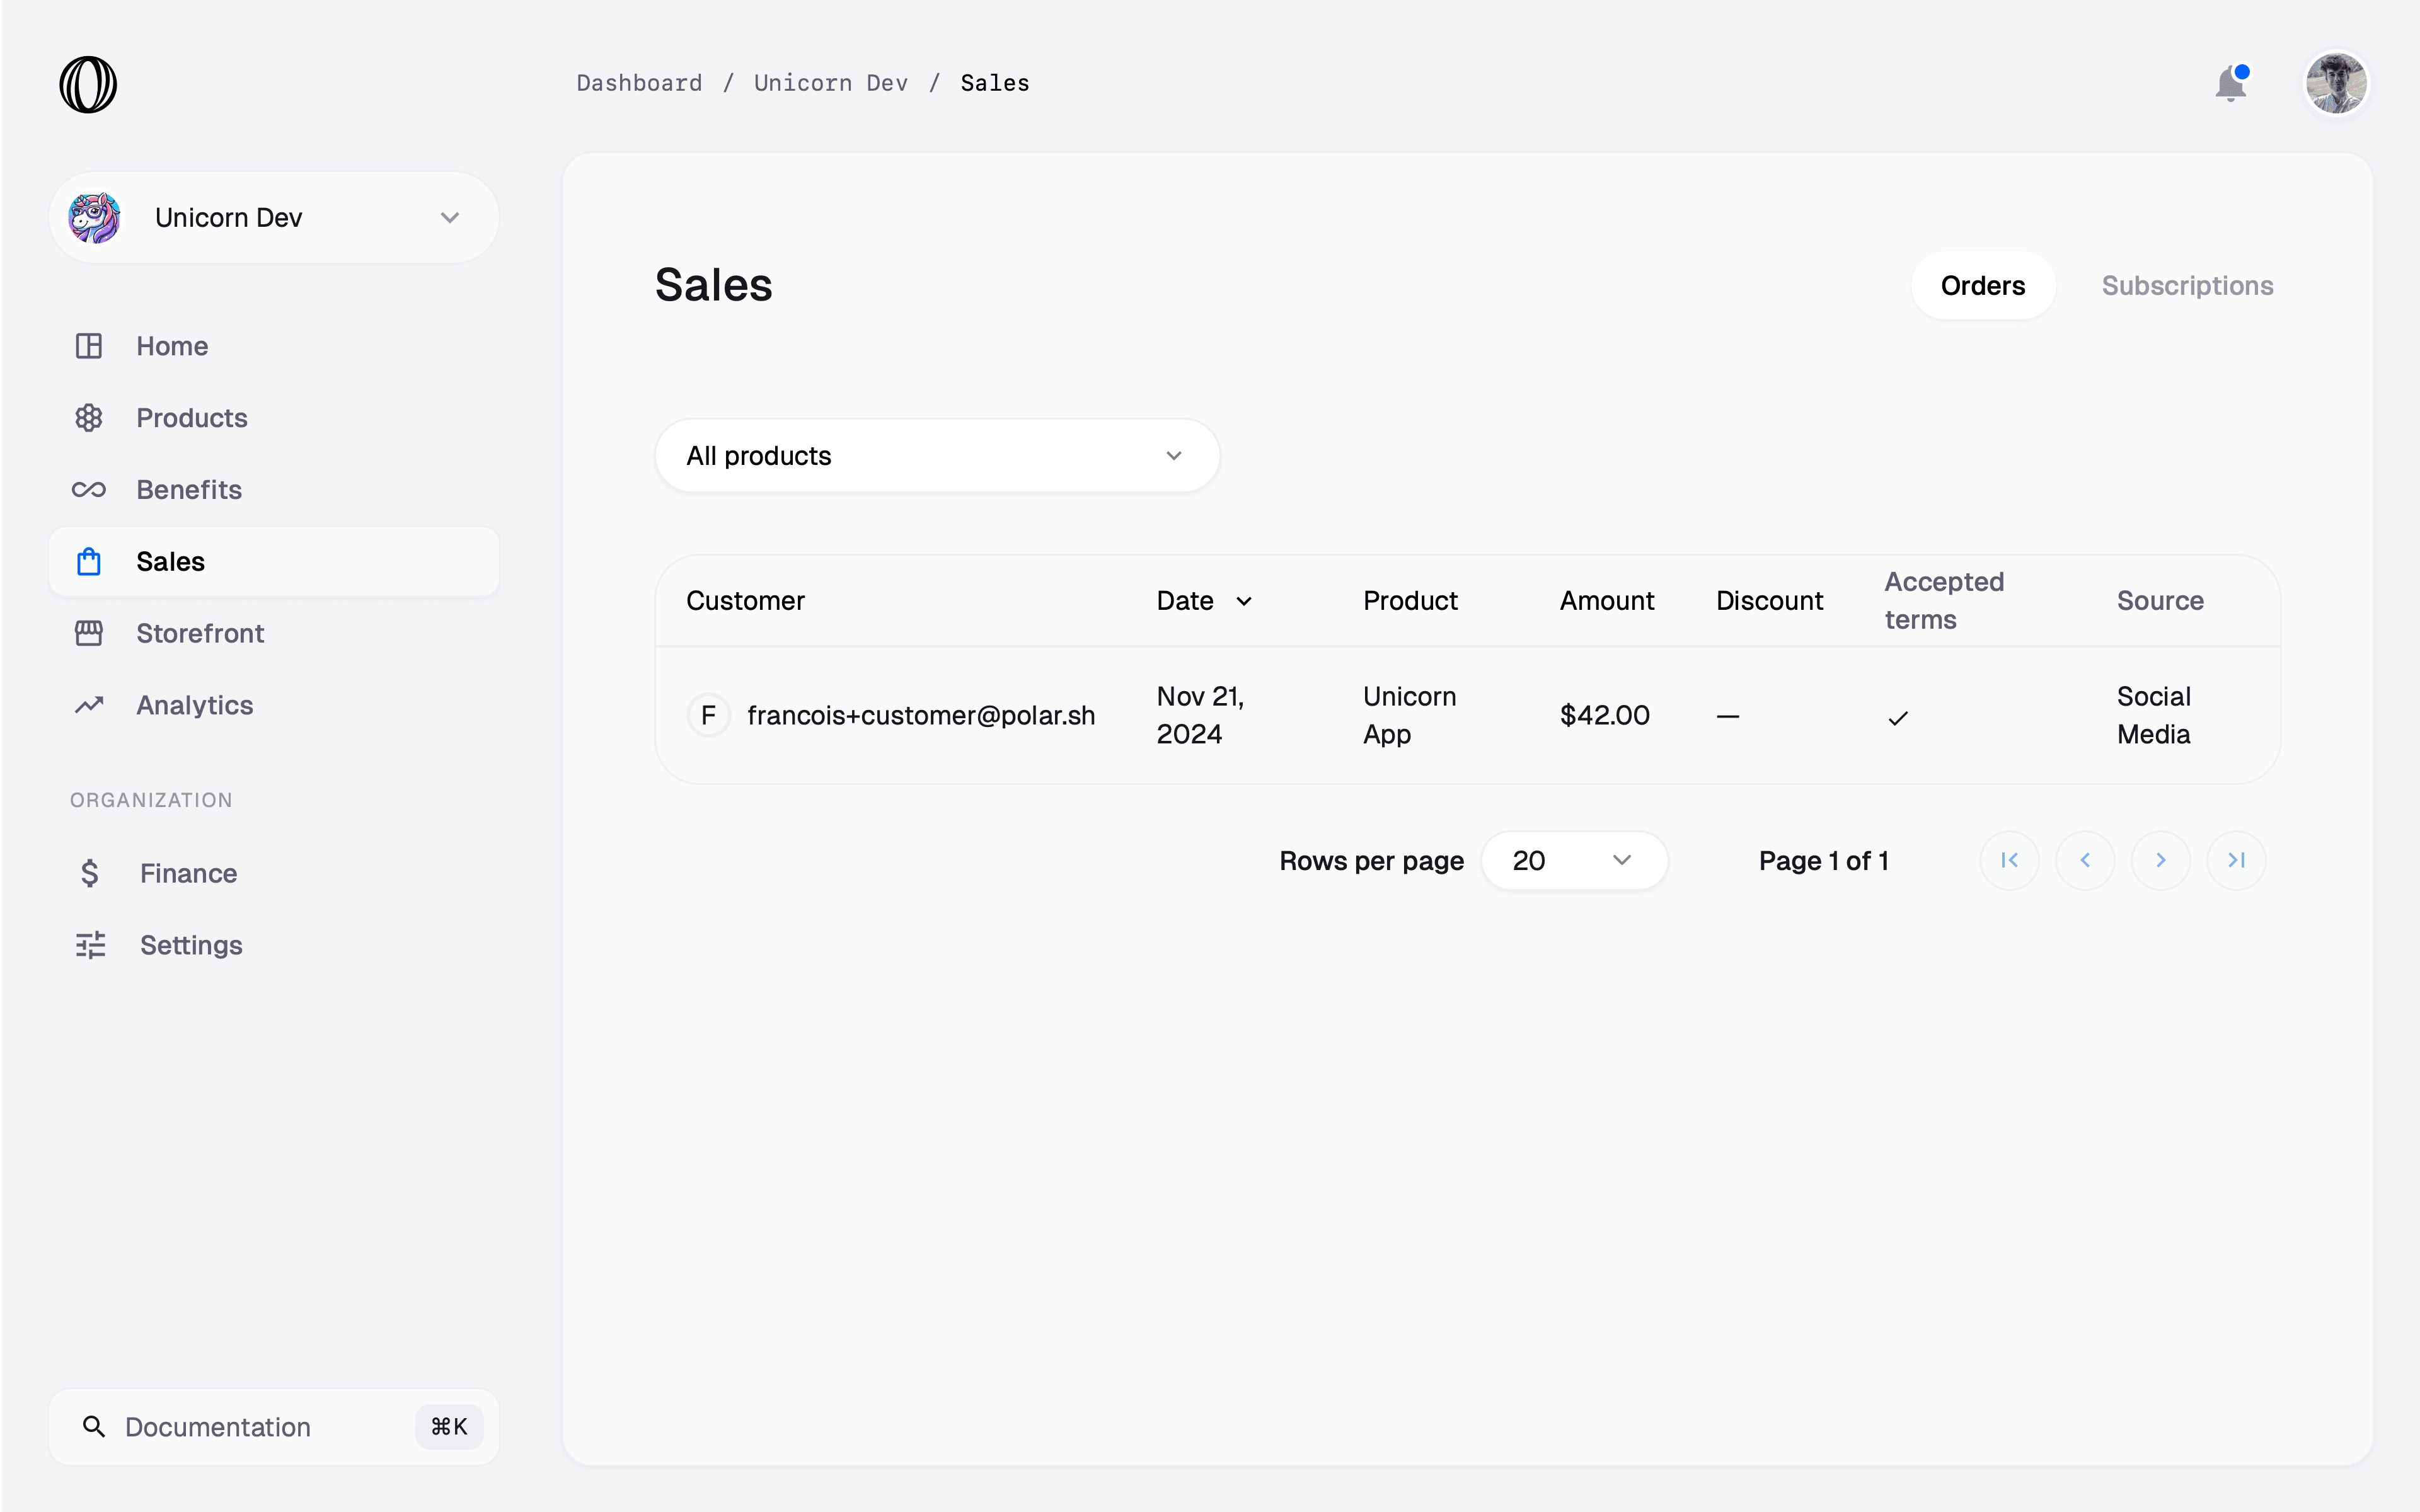The image size is (2420, 1512).
Task: Click the Sales page heading
Action: point(713,286)
